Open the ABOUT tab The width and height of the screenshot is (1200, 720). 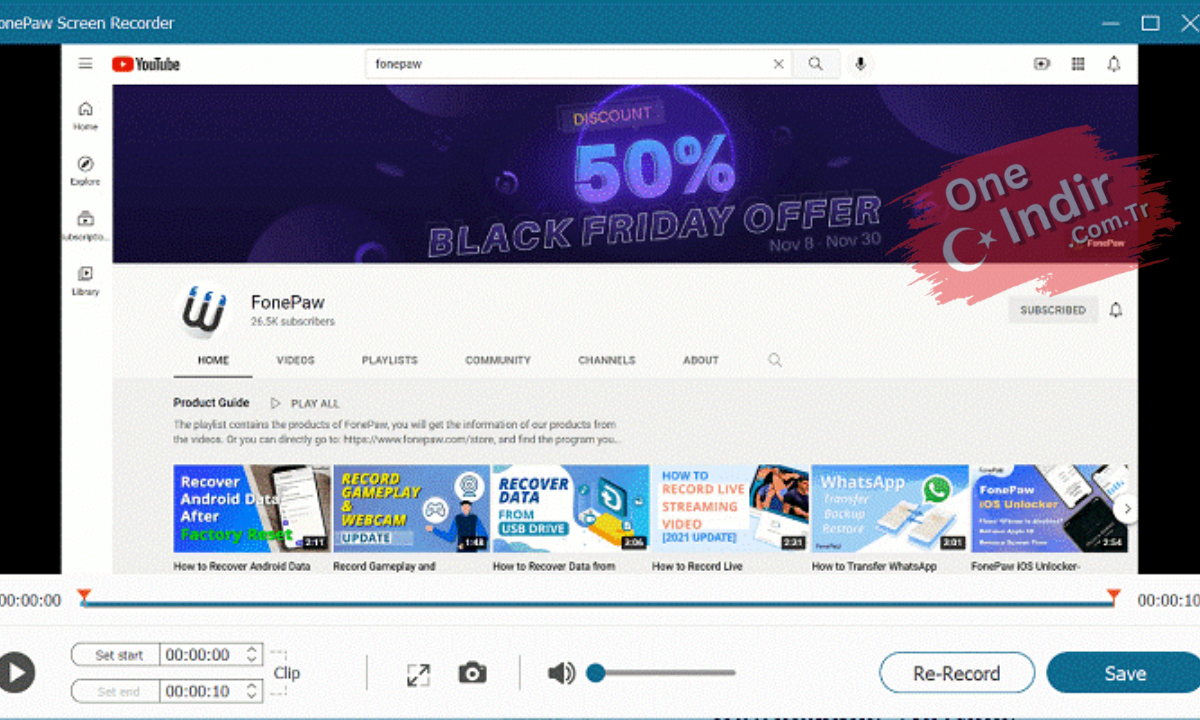pyautogui.click(x=701, y=360)
